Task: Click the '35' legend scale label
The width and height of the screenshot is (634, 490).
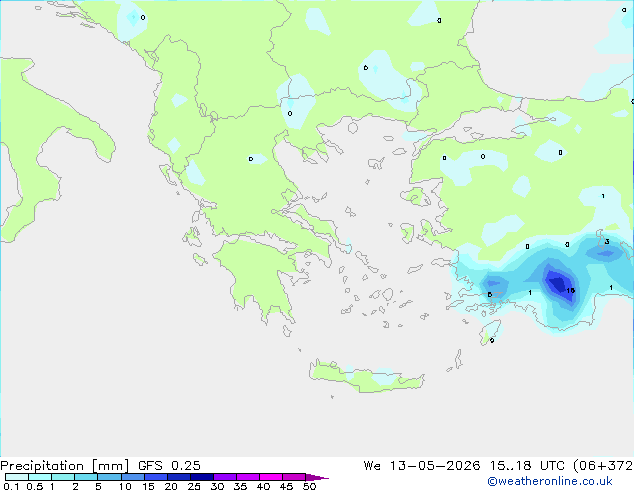Action: point(240,486)
